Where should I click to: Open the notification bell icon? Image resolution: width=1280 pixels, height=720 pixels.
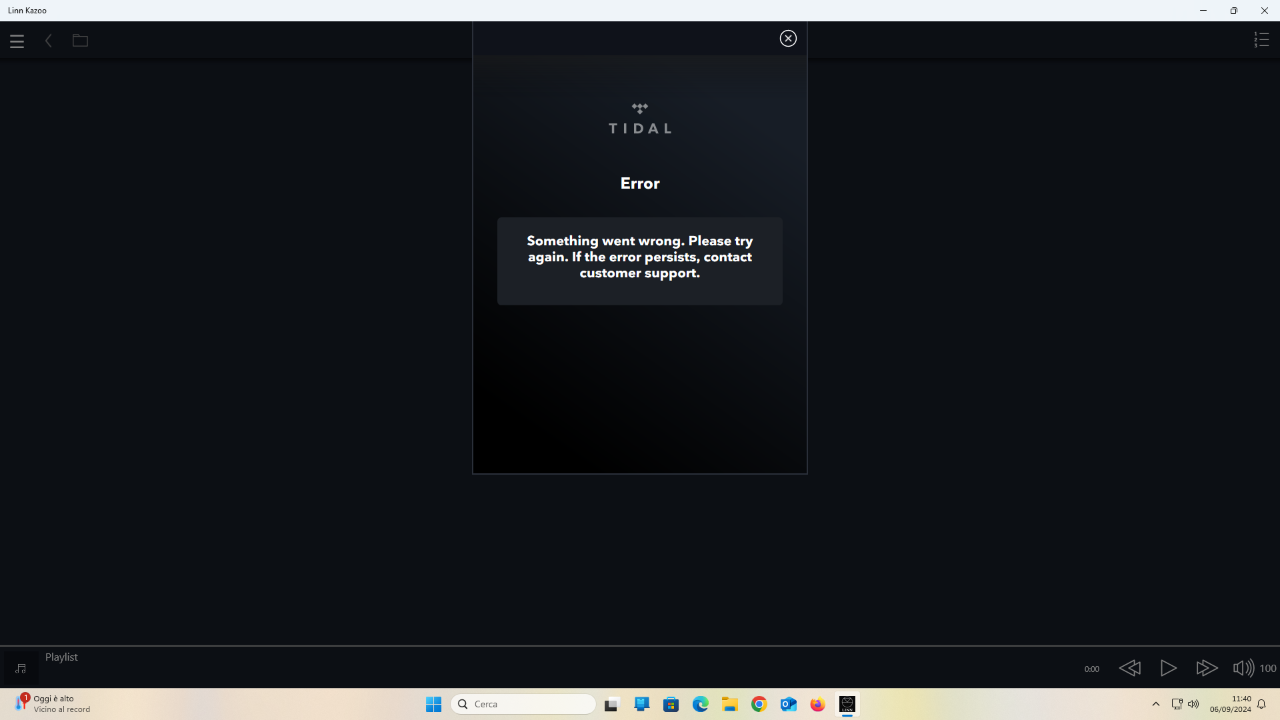(x=1262, y=704)
